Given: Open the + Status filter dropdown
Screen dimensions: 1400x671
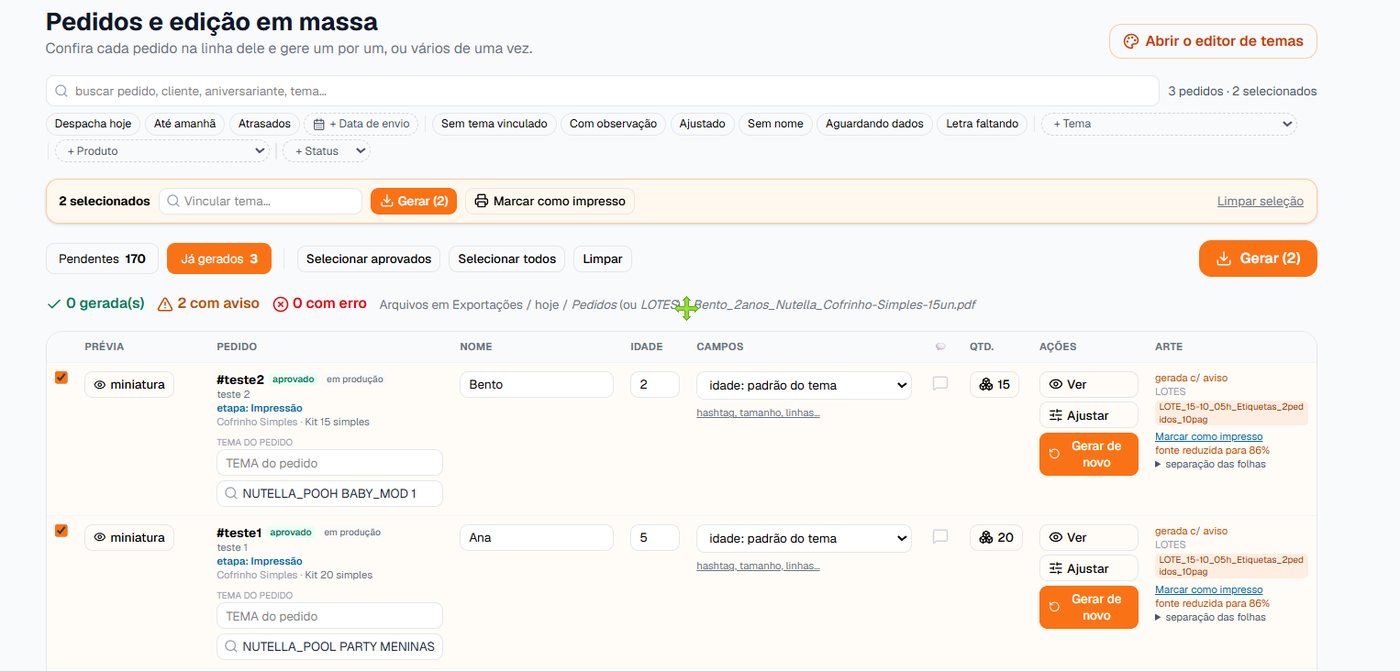Looking at the screenshot, I should coord(326,151).
